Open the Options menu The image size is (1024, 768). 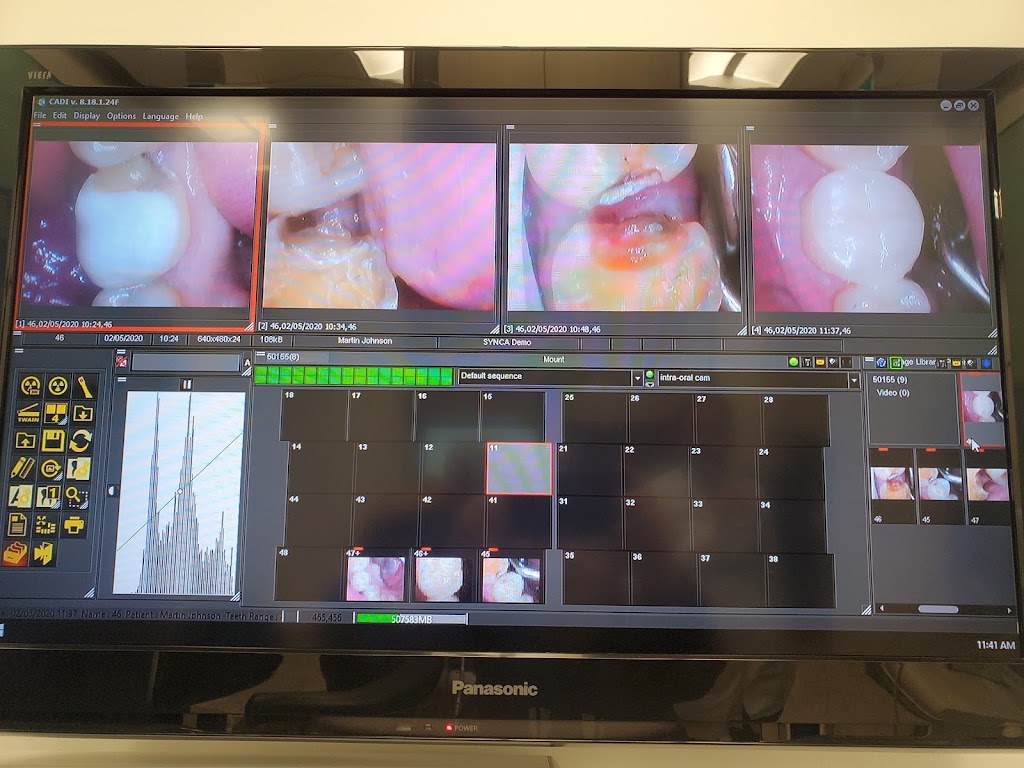tap(121, 116)
